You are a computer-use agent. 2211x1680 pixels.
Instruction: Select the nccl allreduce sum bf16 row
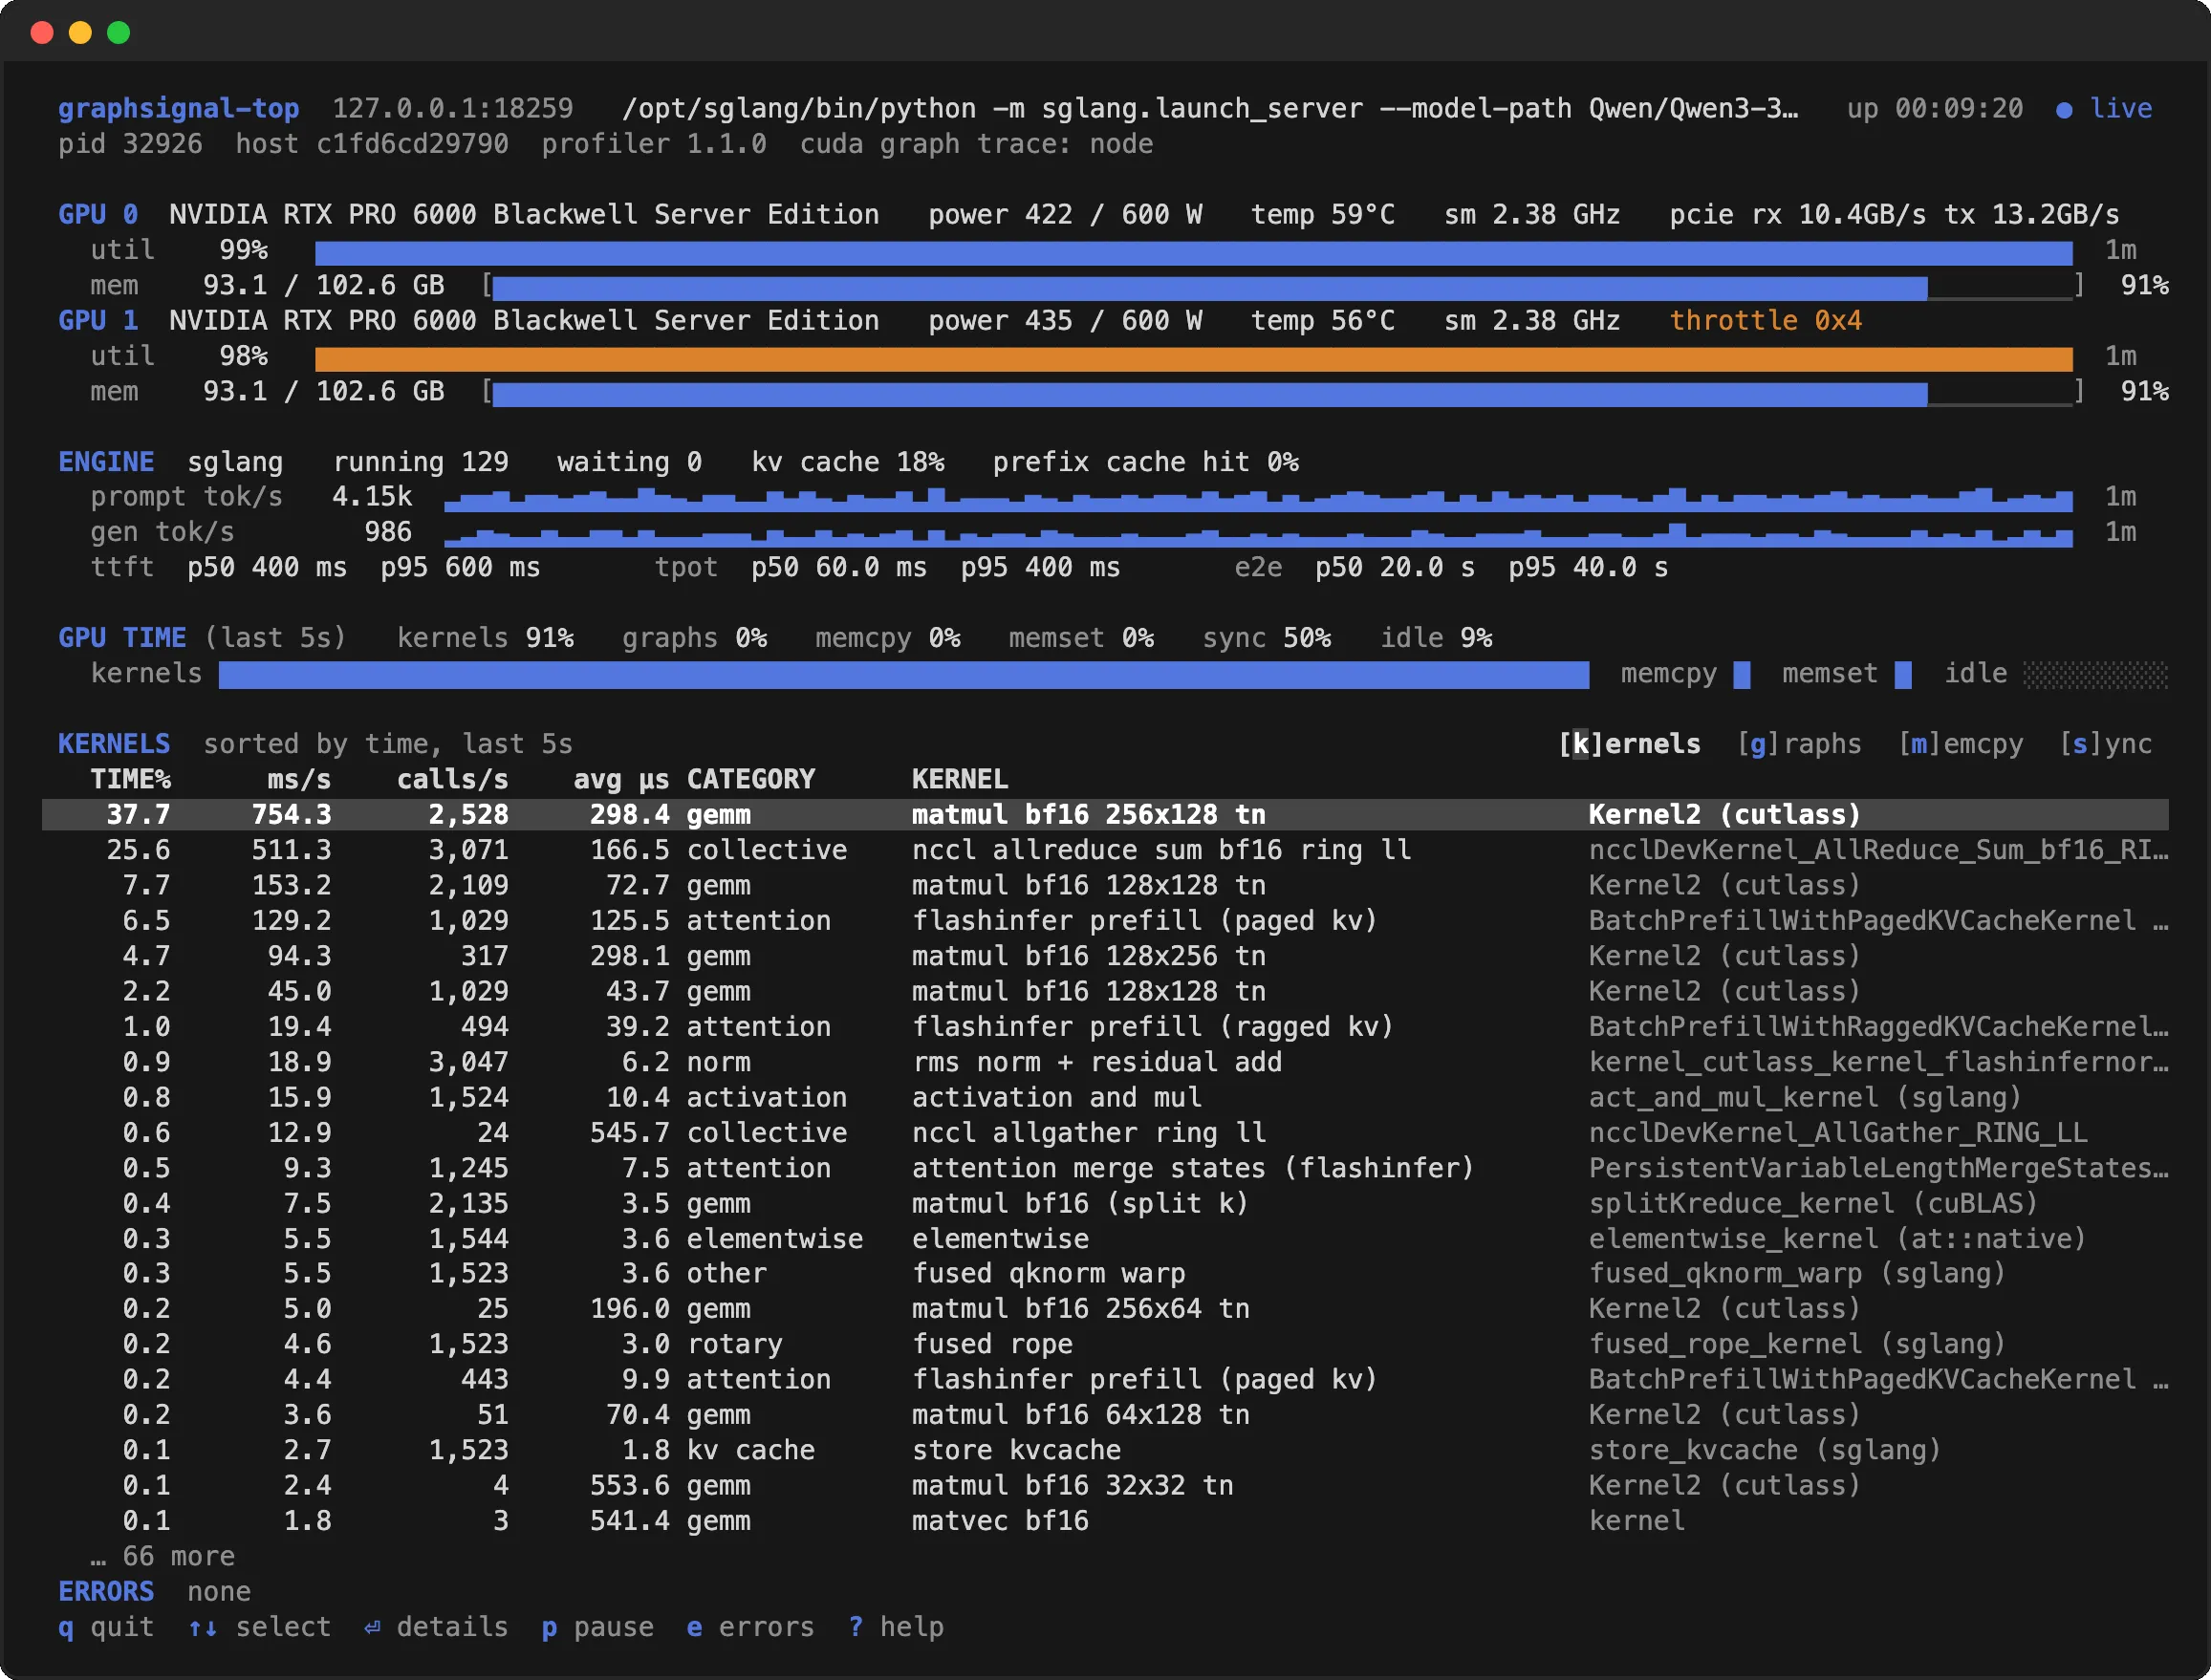pos(1105,850)
